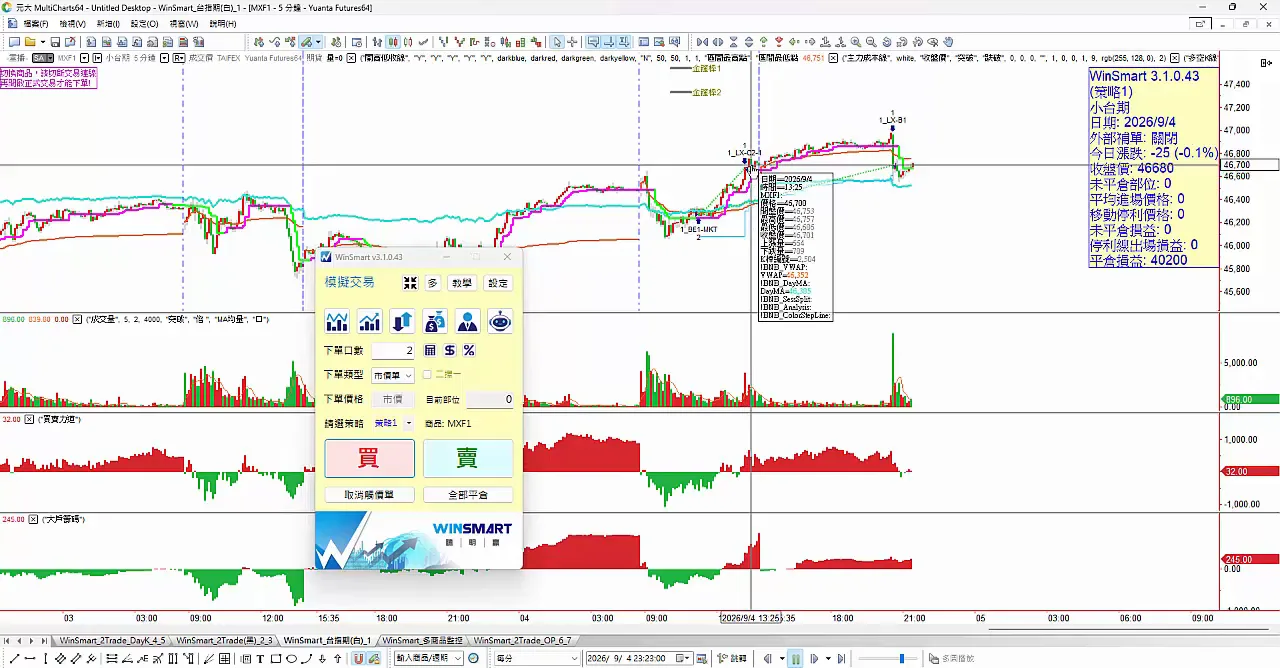Click the 全部平倉 button
This screenshot has width=1280, height=668.
pyautogui.click(x=468, y=495)
